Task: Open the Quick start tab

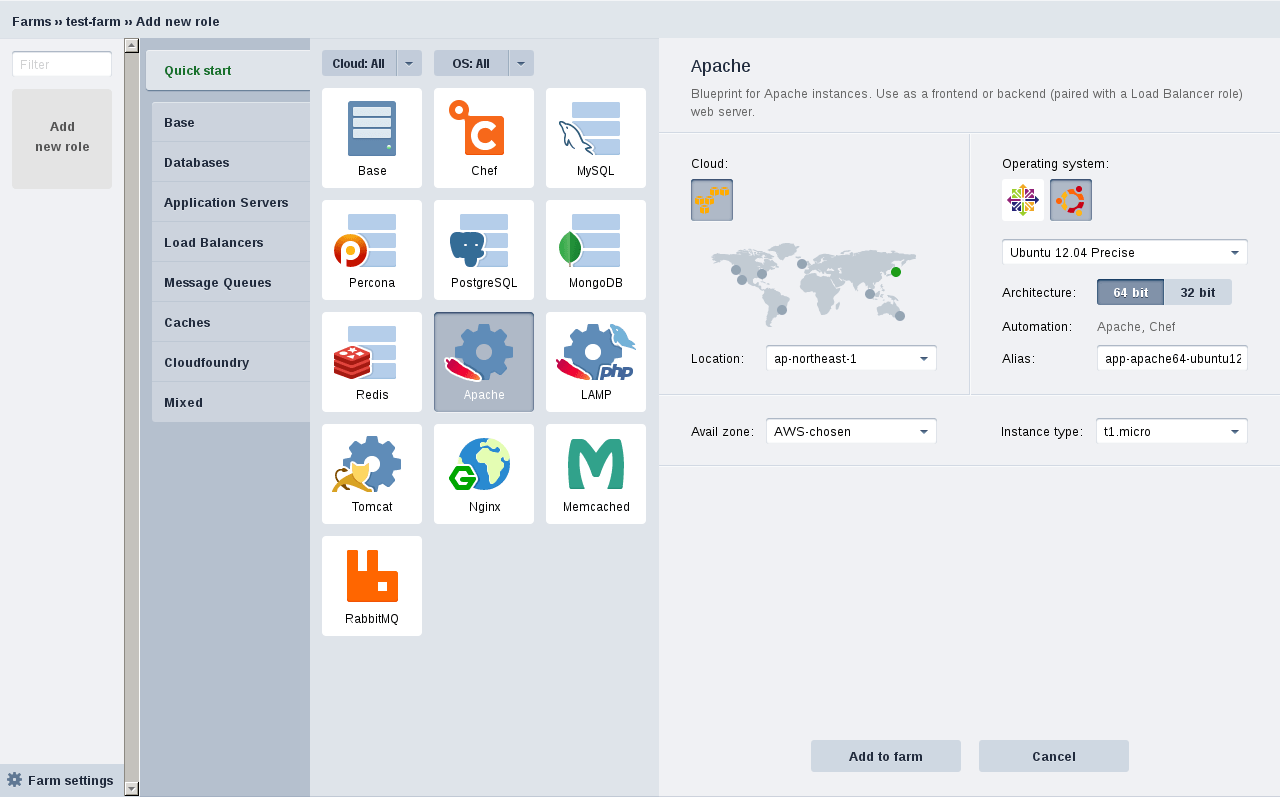Action: (x=228, y=71)
